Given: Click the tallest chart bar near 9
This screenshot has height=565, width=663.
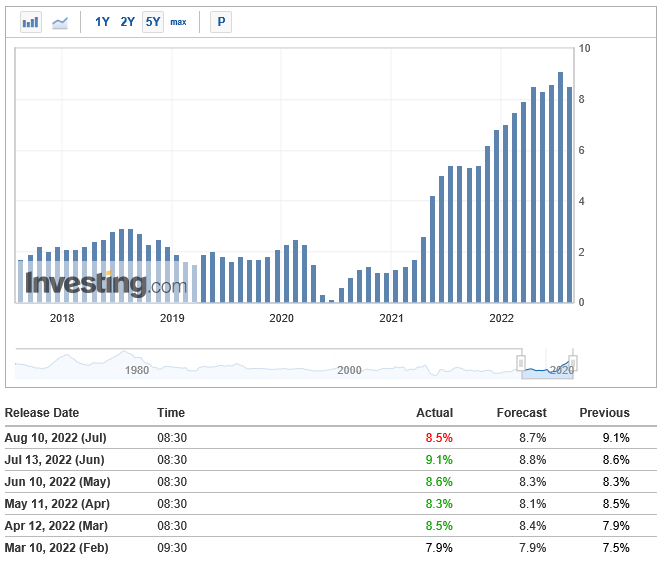Looking at the screenshot, I should click(x=560, y=187).
